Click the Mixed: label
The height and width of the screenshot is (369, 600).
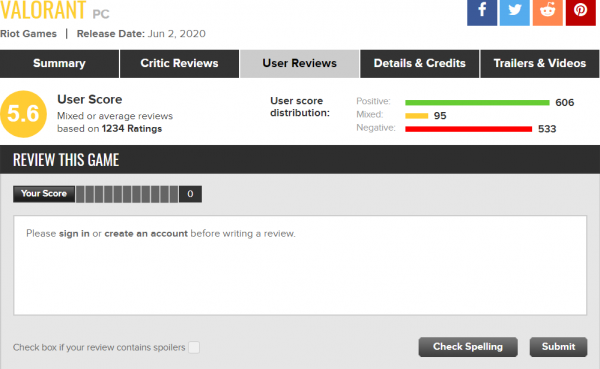(370, 114)
